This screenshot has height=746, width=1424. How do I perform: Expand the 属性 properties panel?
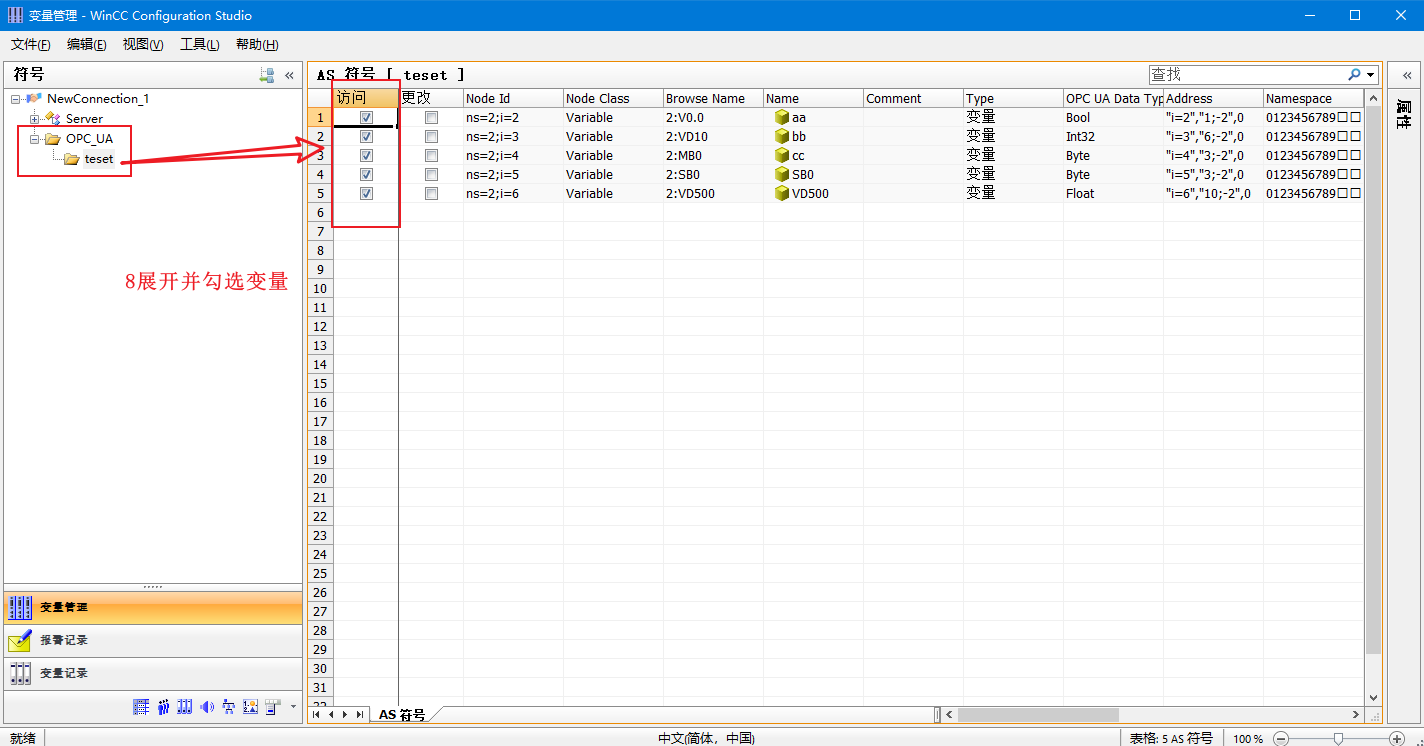click(x=1405, y=75)
